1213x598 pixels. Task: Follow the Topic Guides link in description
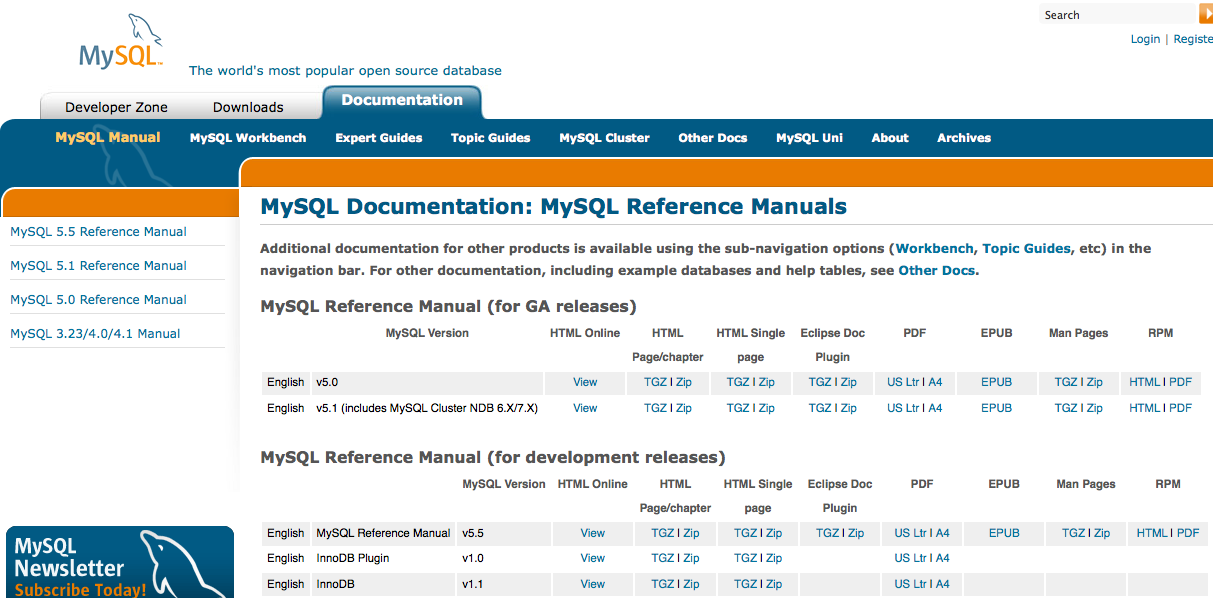(x=1026, y=248)
